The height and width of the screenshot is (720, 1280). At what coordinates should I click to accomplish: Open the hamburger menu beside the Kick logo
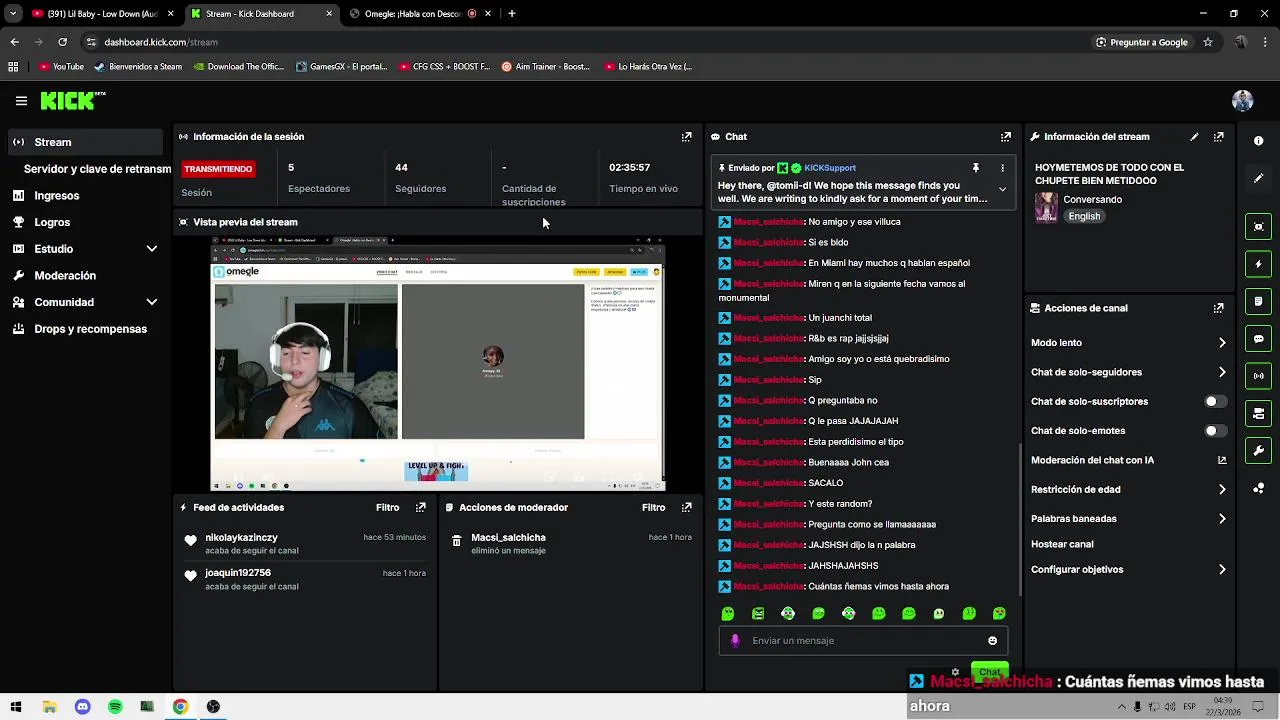tap(21, 101)
